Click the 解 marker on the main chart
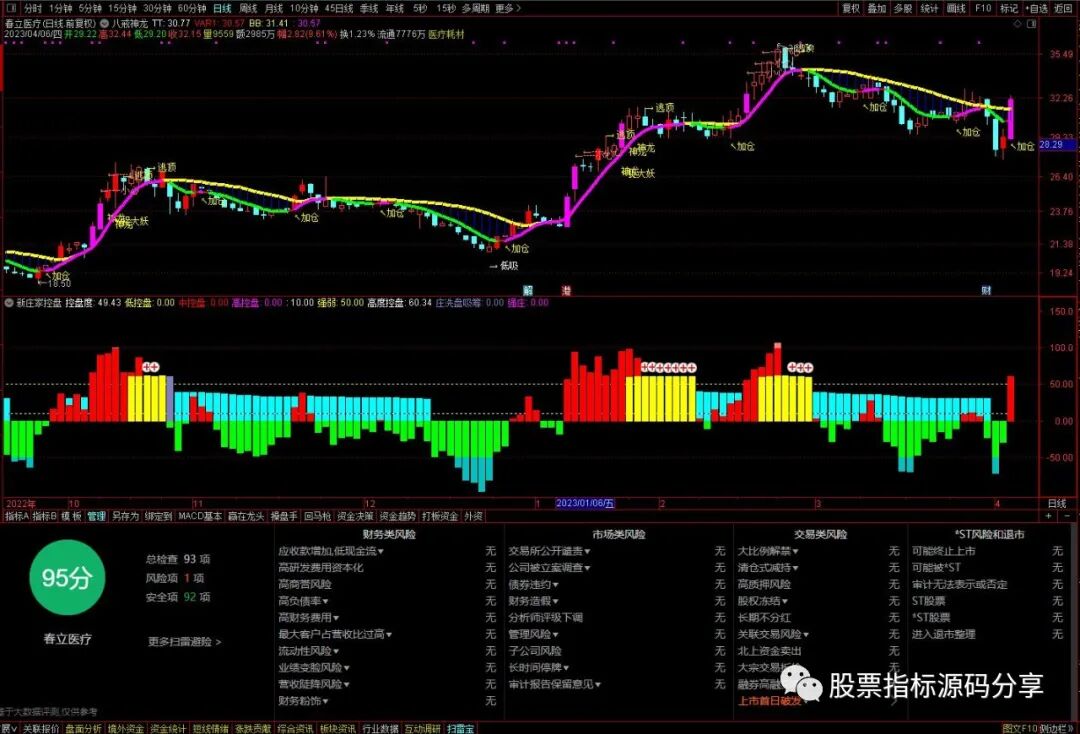Image resolution: width=1080 pixels, height=734 pixels. point(528,291)
